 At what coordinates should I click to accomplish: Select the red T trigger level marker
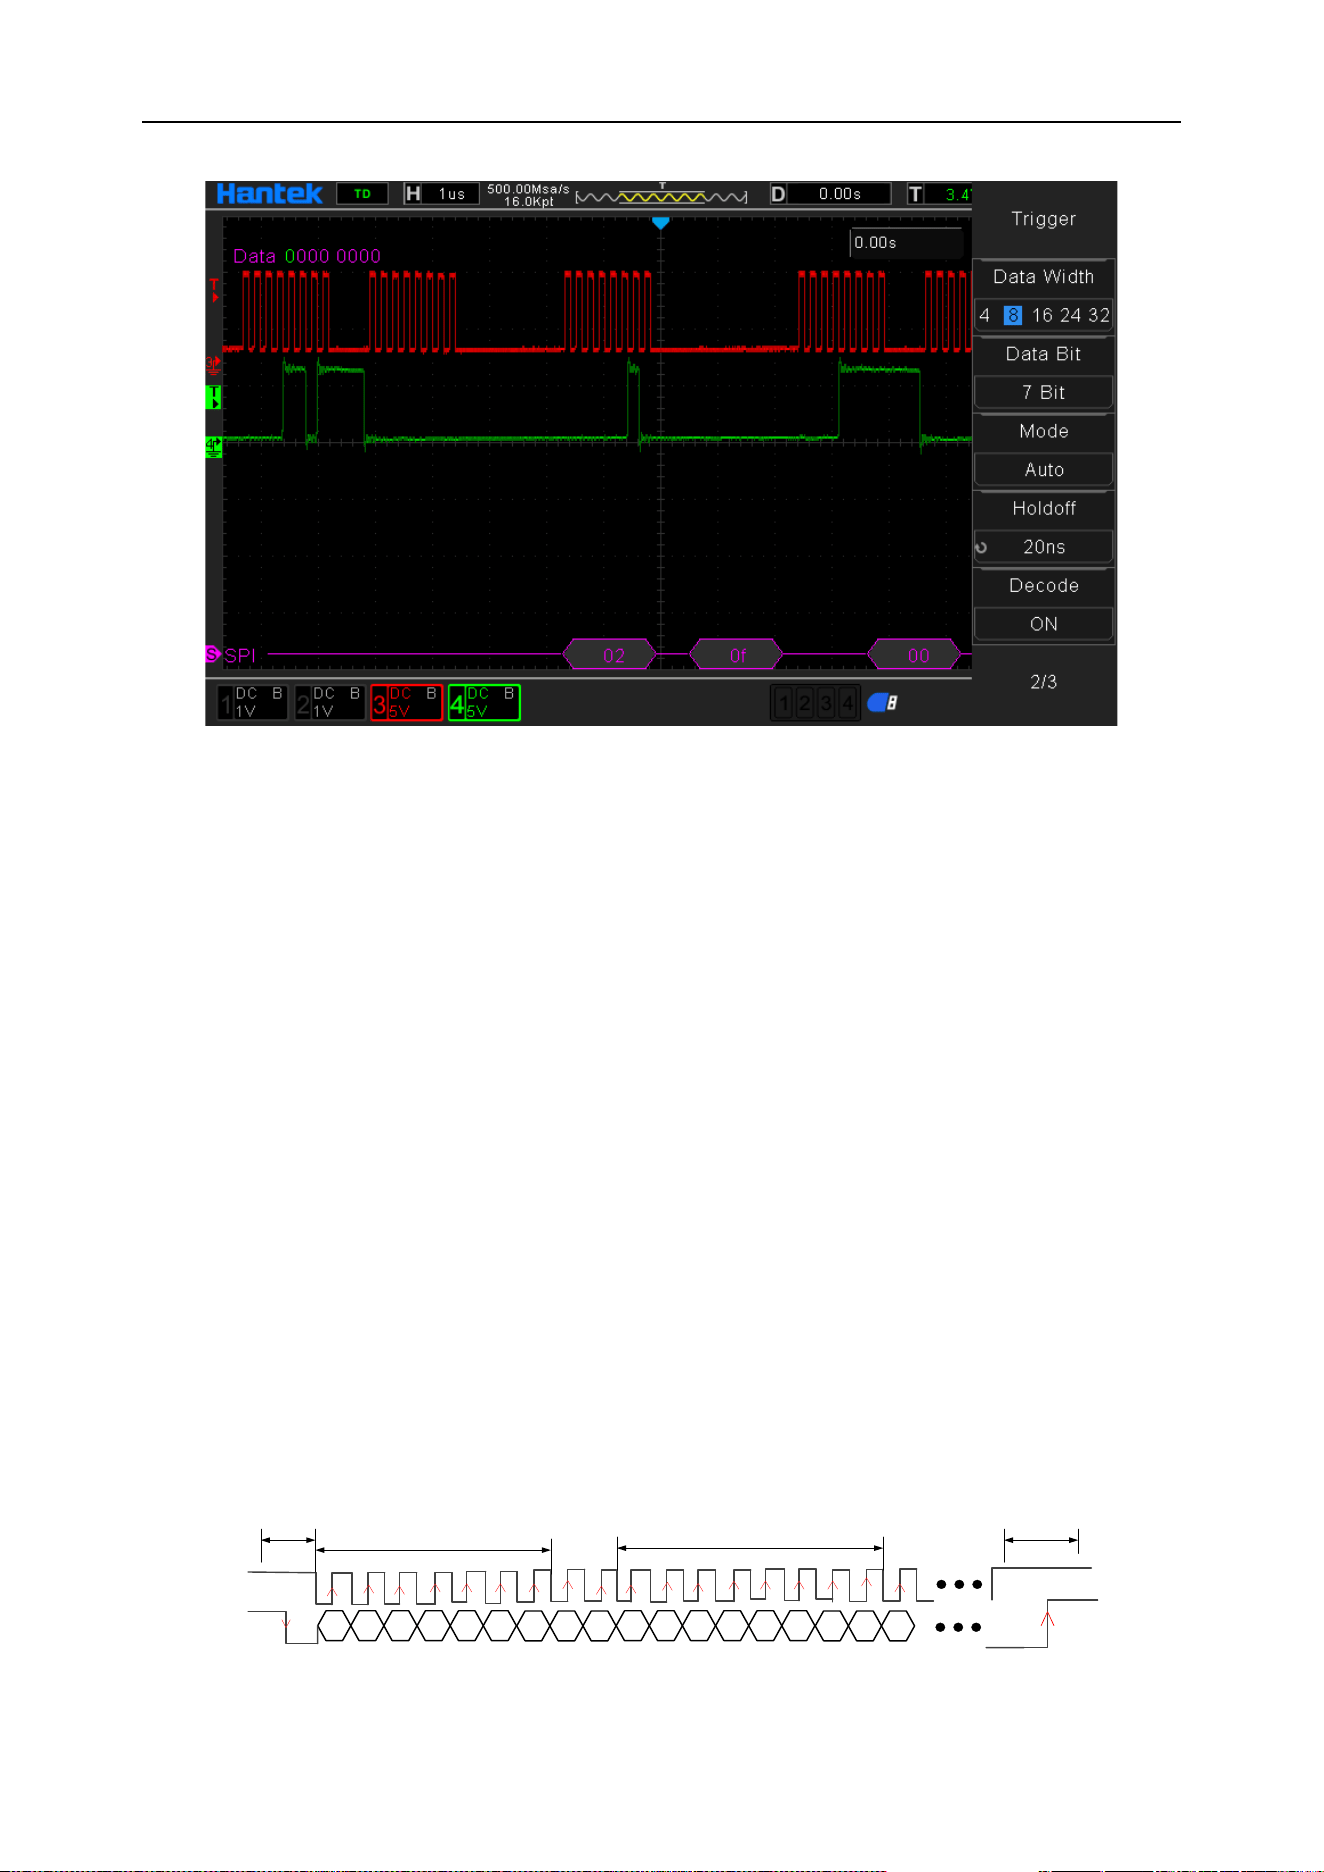pos(214,290)
